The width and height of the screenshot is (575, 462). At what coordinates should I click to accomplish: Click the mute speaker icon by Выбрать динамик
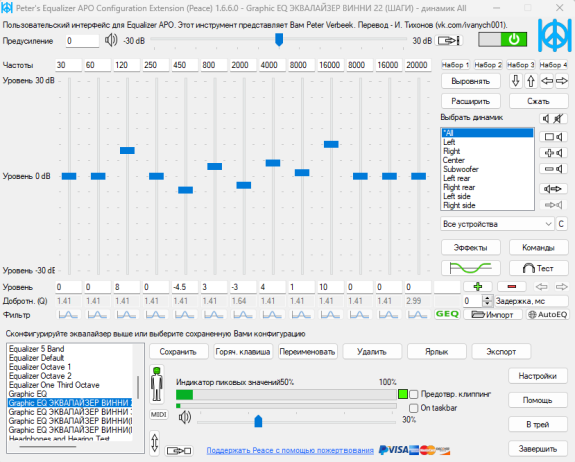[x=558, y=118]
